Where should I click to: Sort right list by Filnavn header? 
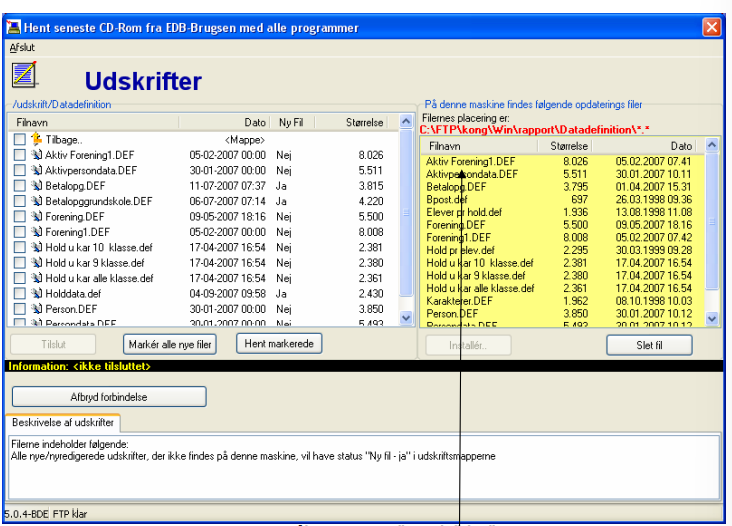480,146
